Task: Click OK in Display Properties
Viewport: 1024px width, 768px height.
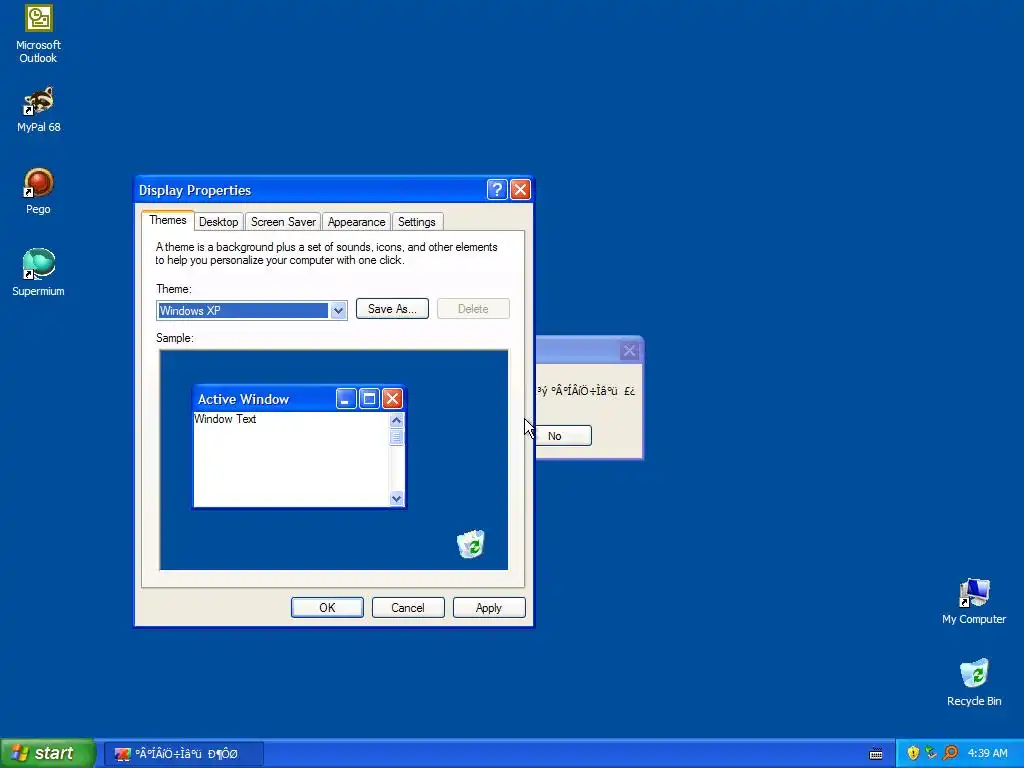Action: point(327,608)
